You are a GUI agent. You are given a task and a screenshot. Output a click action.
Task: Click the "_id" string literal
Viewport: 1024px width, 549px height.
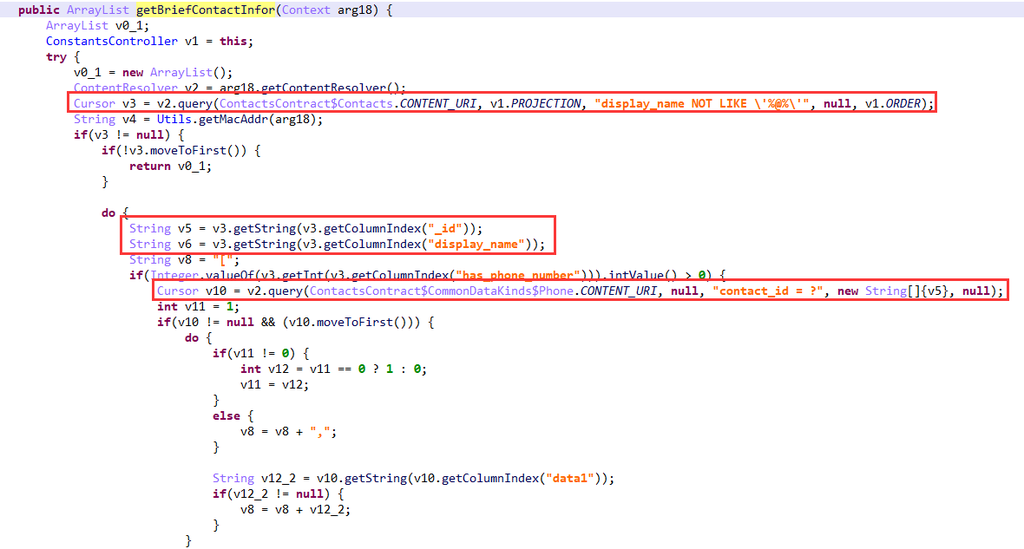(446, 228)
